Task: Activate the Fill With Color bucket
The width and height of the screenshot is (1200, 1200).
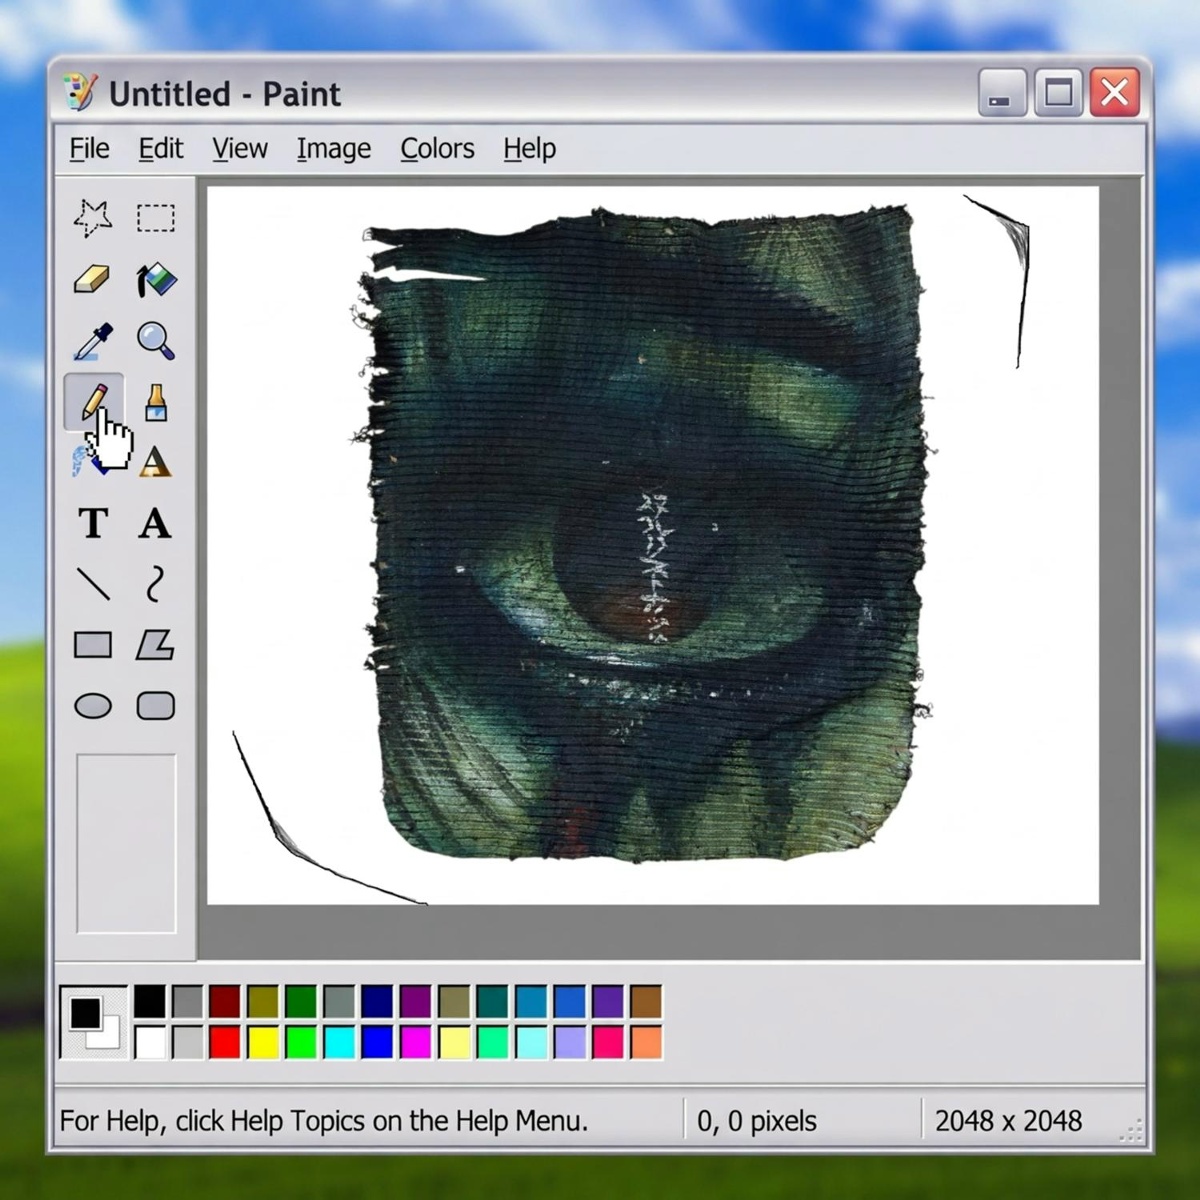Action: click(x=156, y=280)
